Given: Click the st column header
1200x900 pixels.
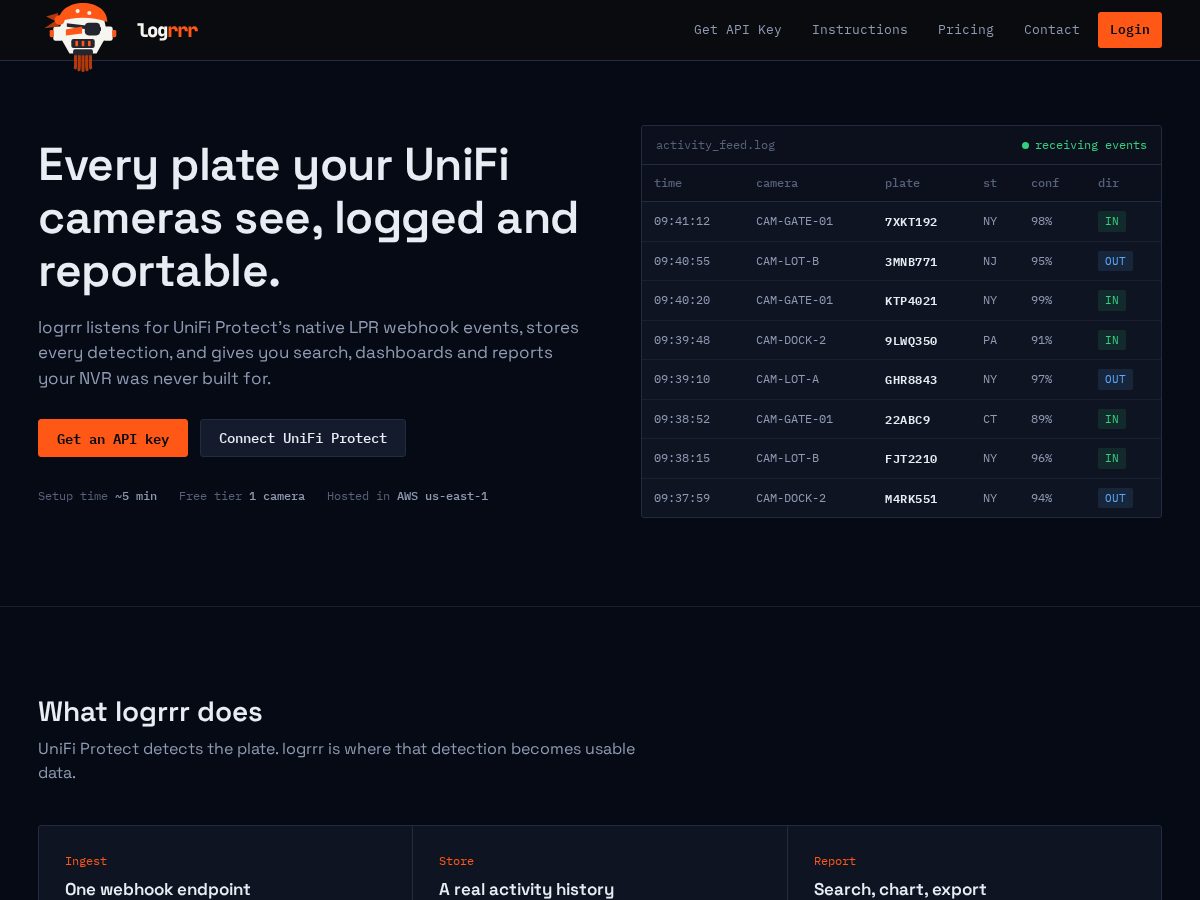Looking at the screenshot, I should click(990, 183).
